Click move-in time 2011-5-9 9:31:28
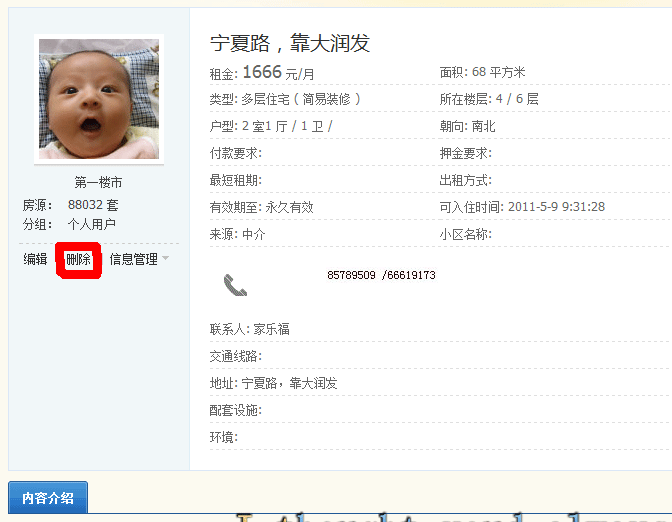Screen dimensions: 672x522 (556, 207)
